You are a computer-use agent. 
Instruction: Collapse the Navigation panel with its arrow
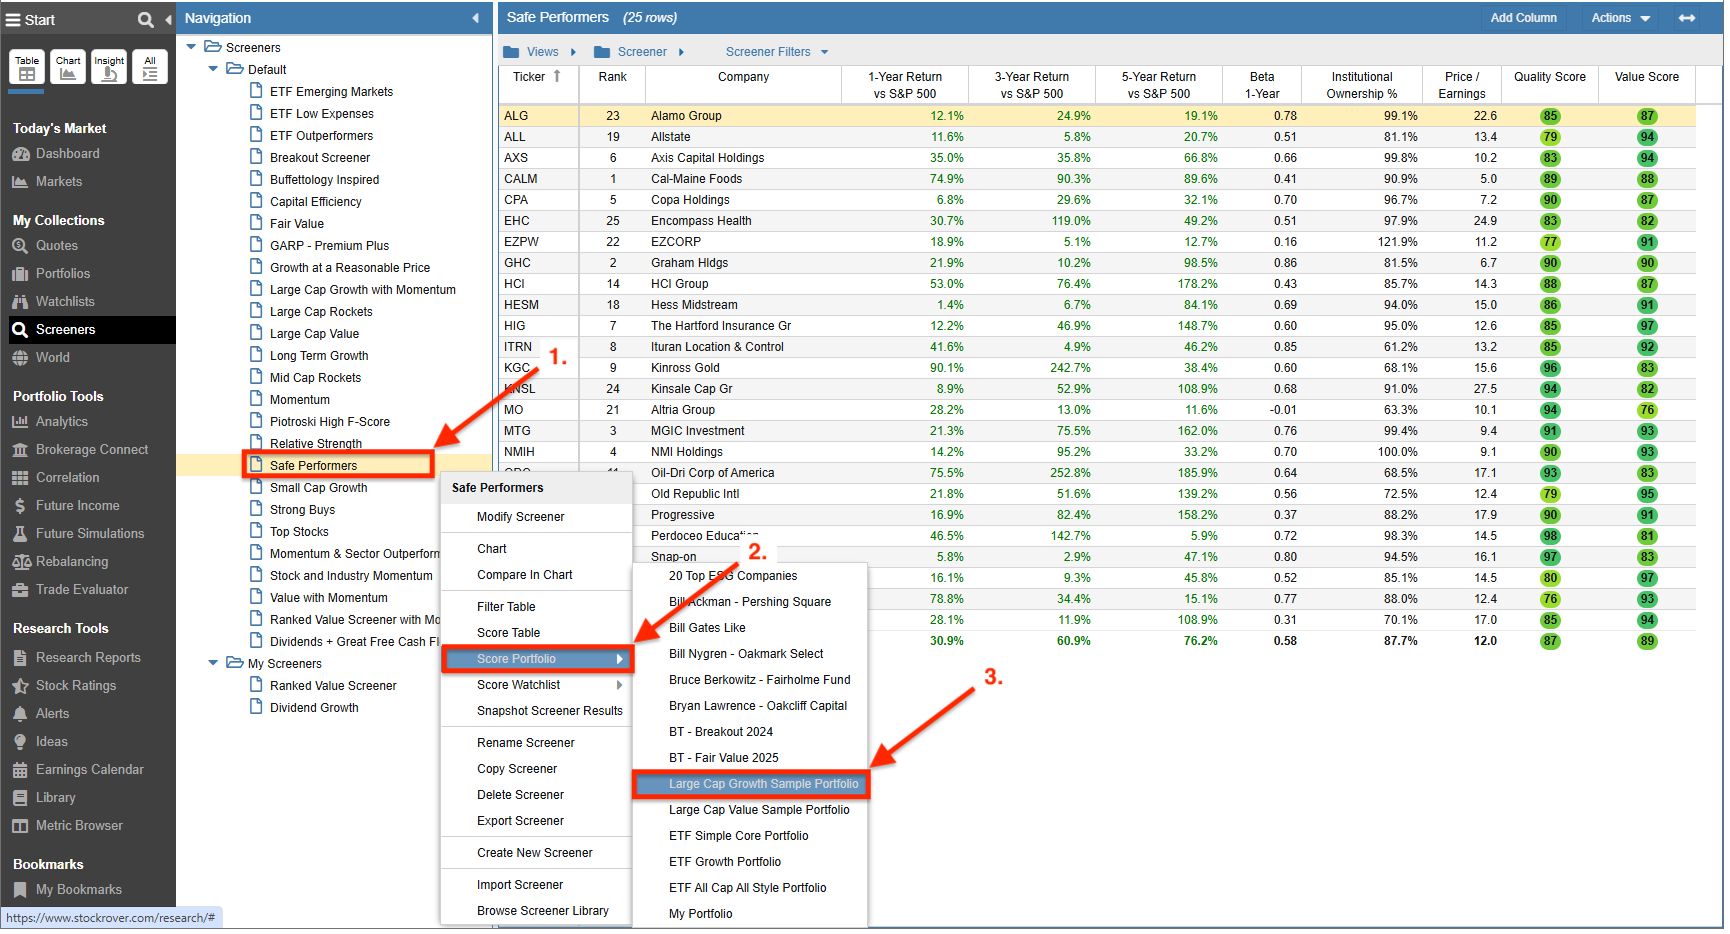(x=475, y=18)
